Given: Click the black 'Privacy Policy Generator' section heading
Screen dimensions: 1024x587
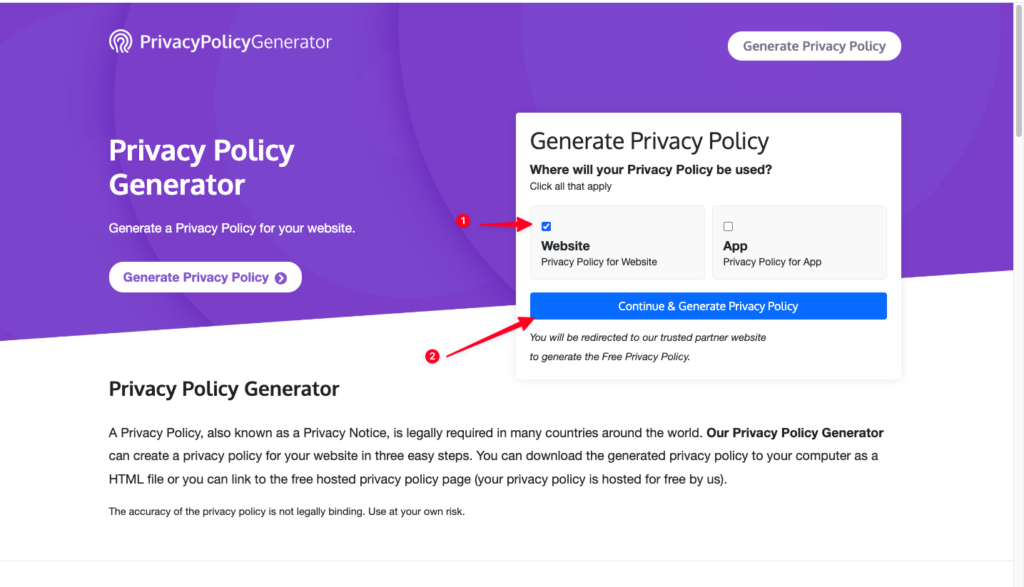Looking at the screenshot, I should coord(224,389).
